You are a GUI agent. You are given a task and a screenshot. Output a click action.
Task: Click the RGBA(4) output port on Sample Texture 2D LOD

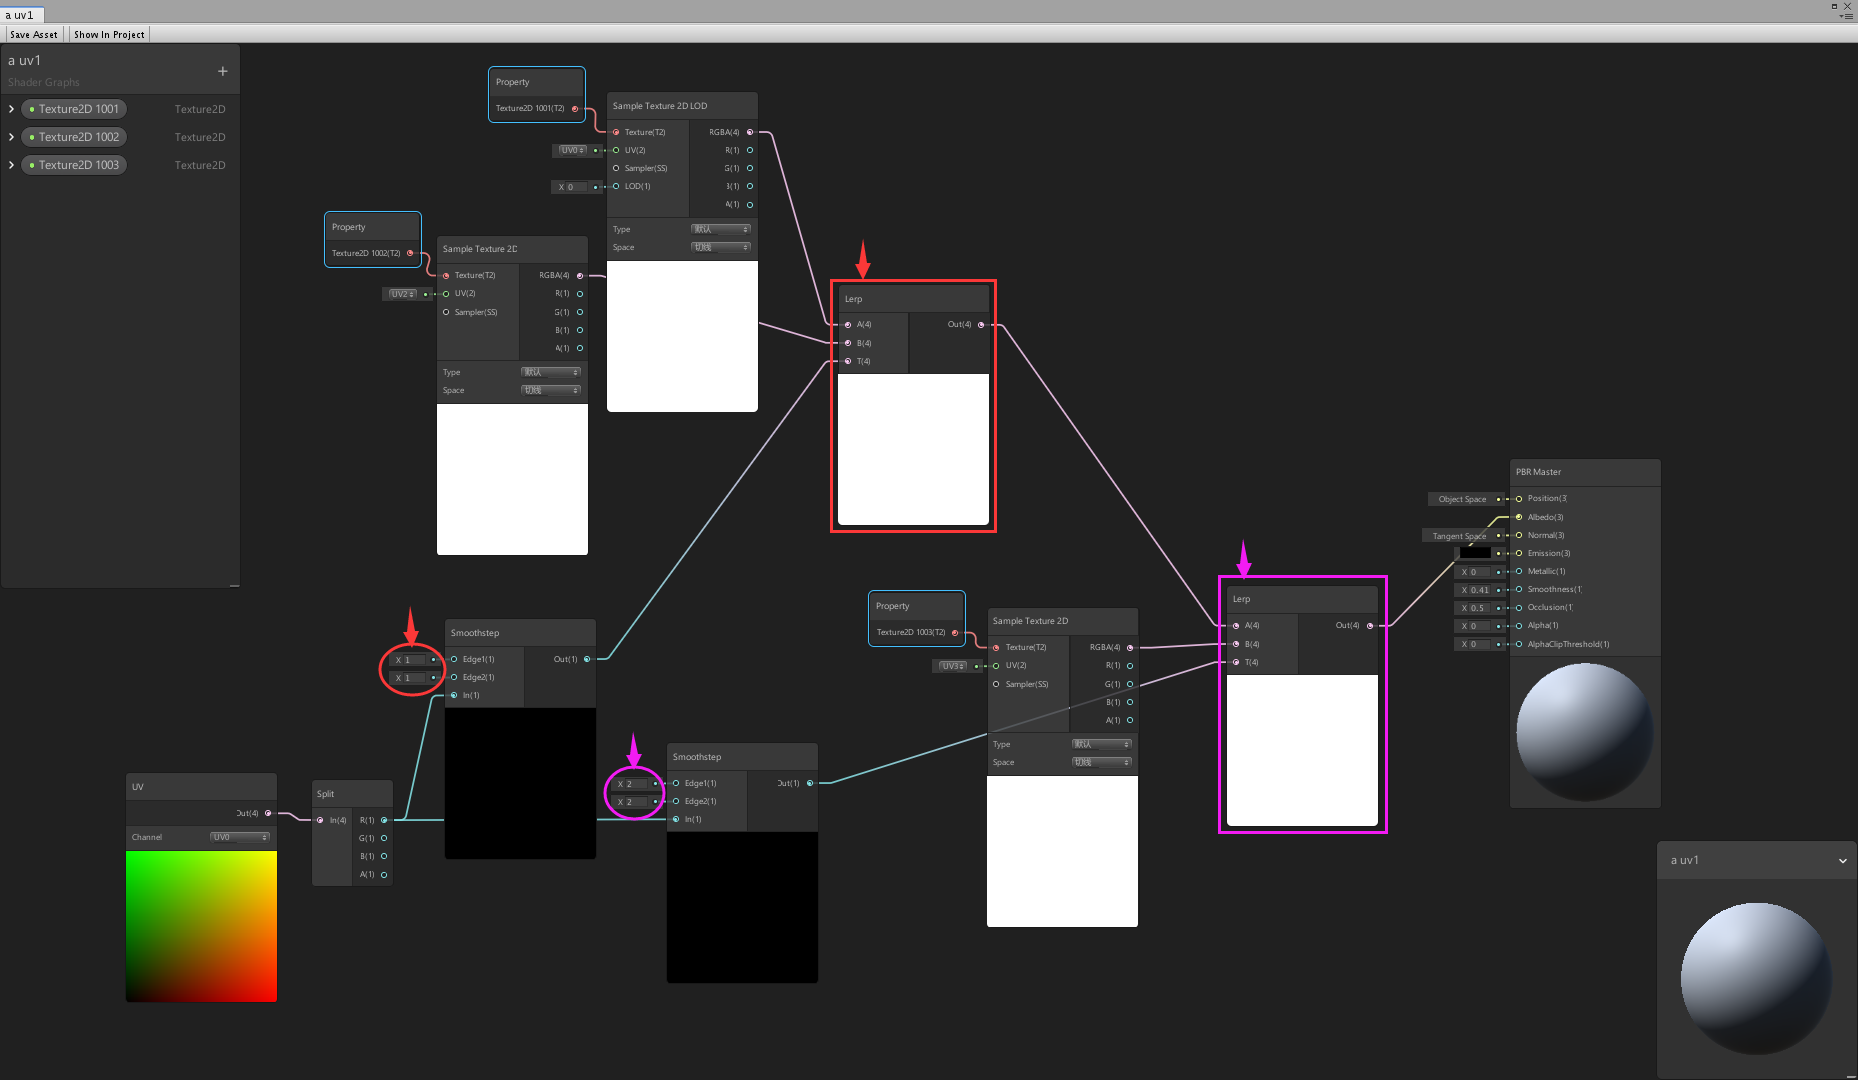pos(749,131)
